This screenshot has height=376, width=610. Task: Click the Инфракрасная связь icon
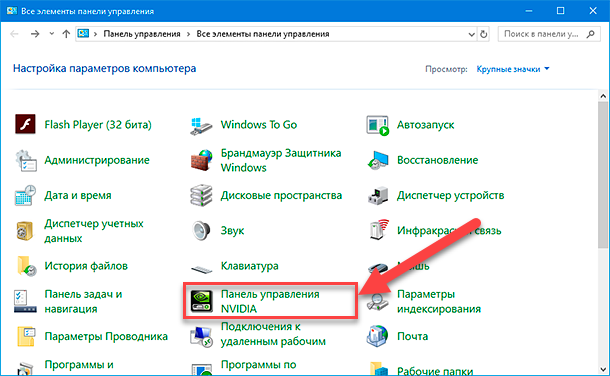click(379, 229)
